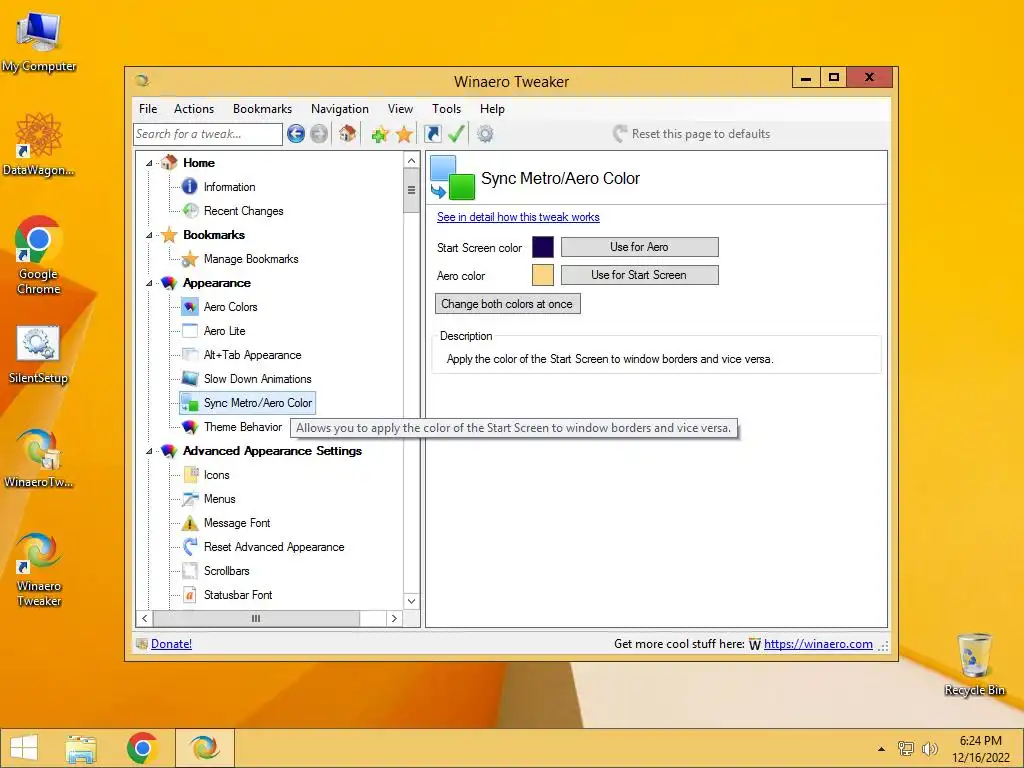Click the Use for Aero button

(639, 247)
